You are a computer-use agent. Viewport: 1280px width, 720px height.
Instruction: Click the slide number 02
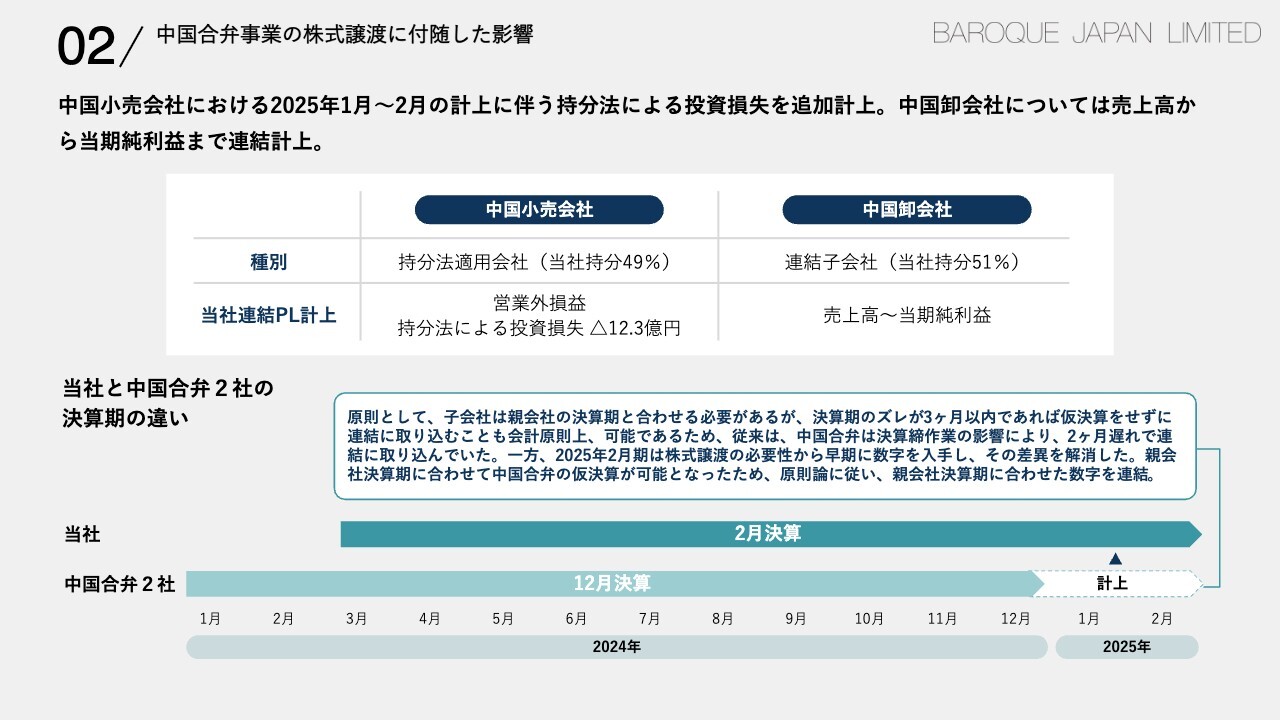tap(86, 46)
